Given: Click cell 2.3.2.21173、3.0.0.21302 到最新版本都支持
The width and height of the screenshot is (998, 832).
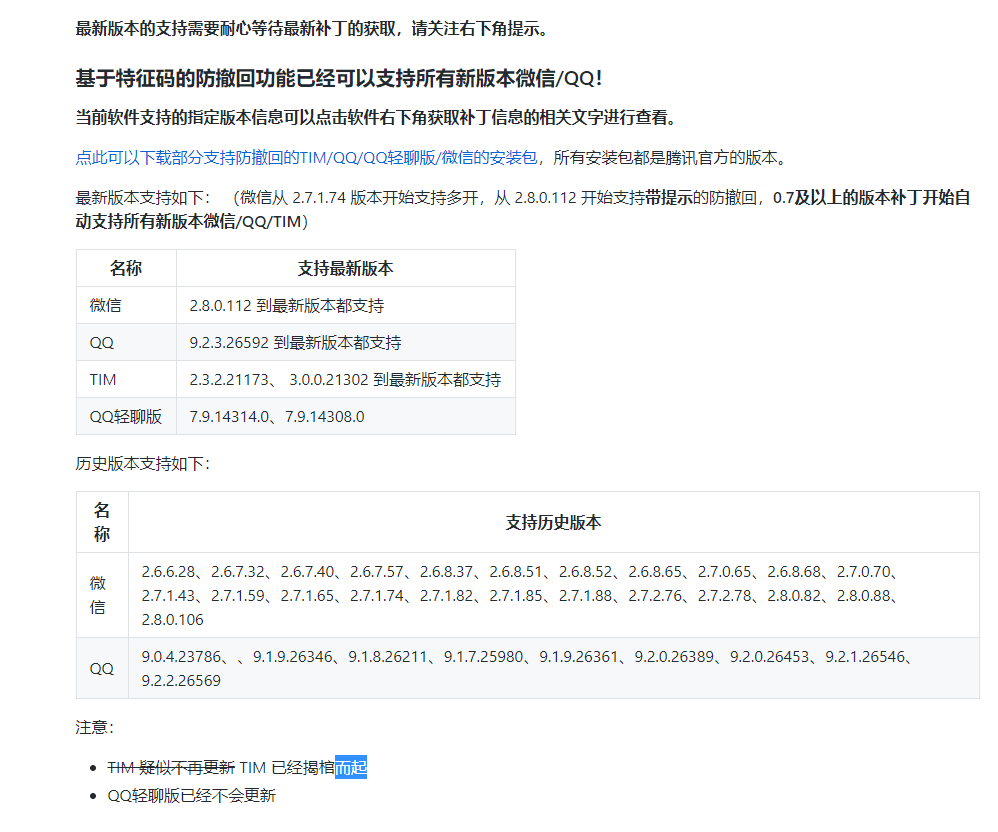Looking at the screenshot, I should click(346, 379).
